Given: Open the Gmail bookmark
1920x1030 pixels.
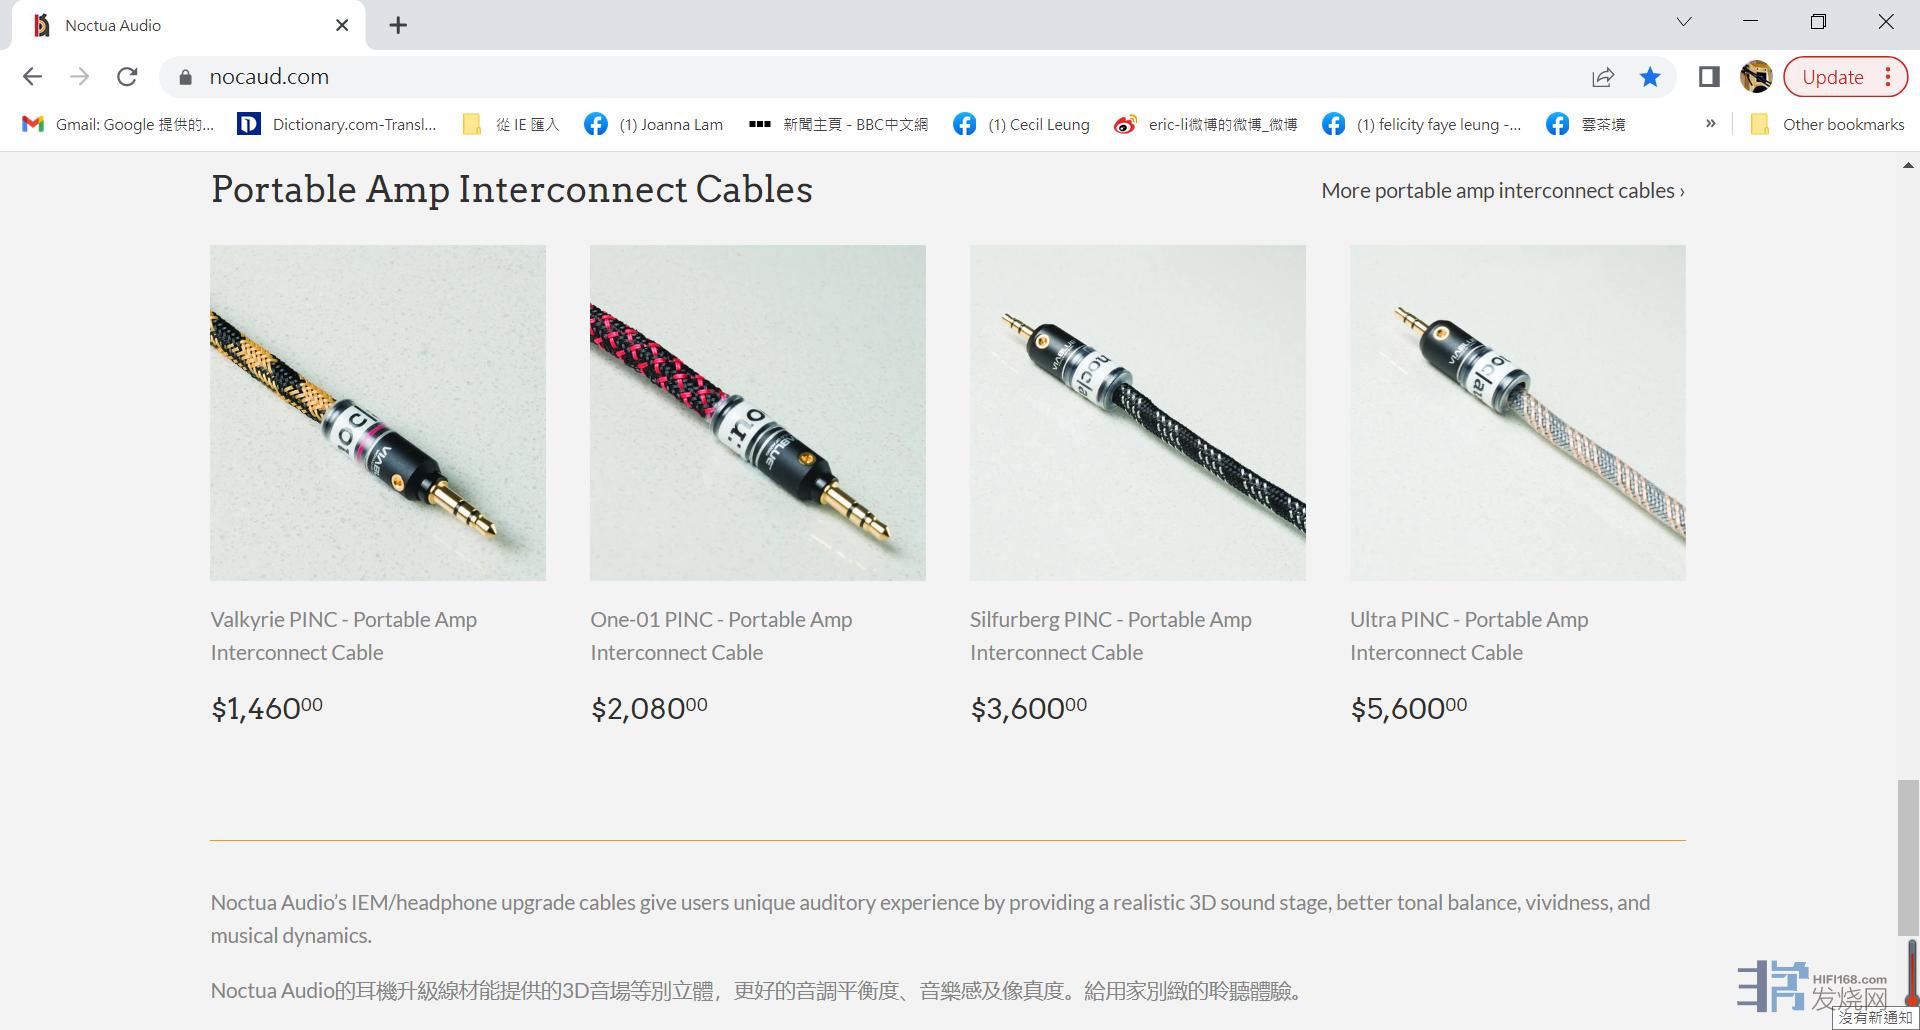Looking at the screenshot, I should tap(118, 124).
